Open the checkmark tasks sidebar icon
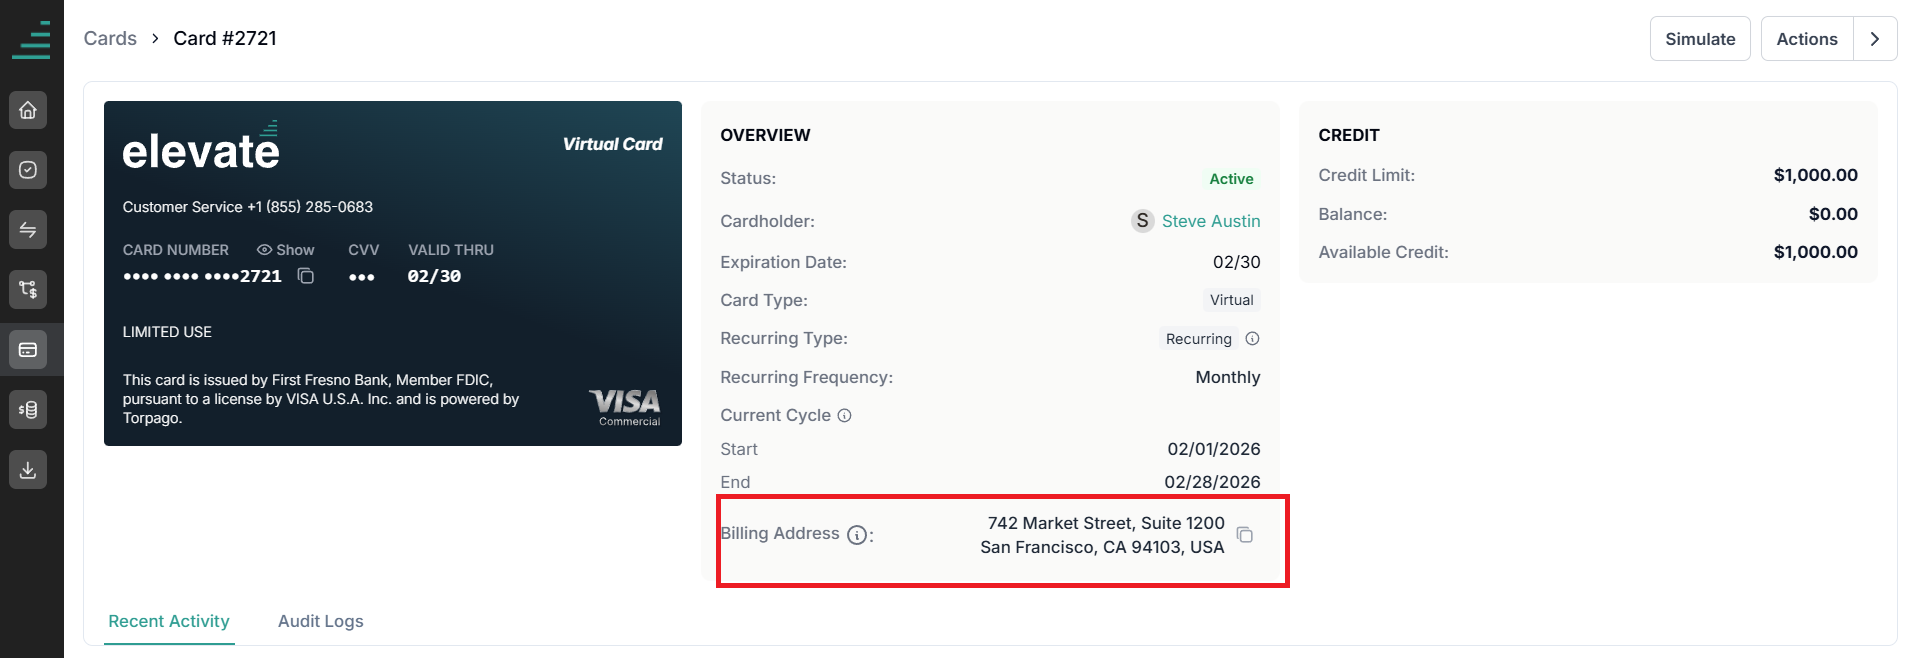Image resolution: width=1916 pixels, height=658 pixels. point(28,170)
